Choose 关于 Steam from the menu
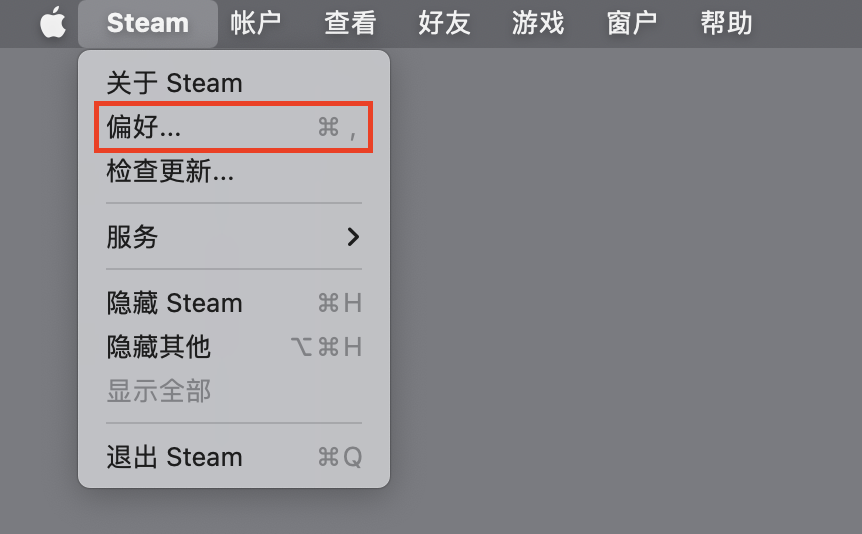Image resolution: width=862 pixels, height=534 pixels. [174, 83]
